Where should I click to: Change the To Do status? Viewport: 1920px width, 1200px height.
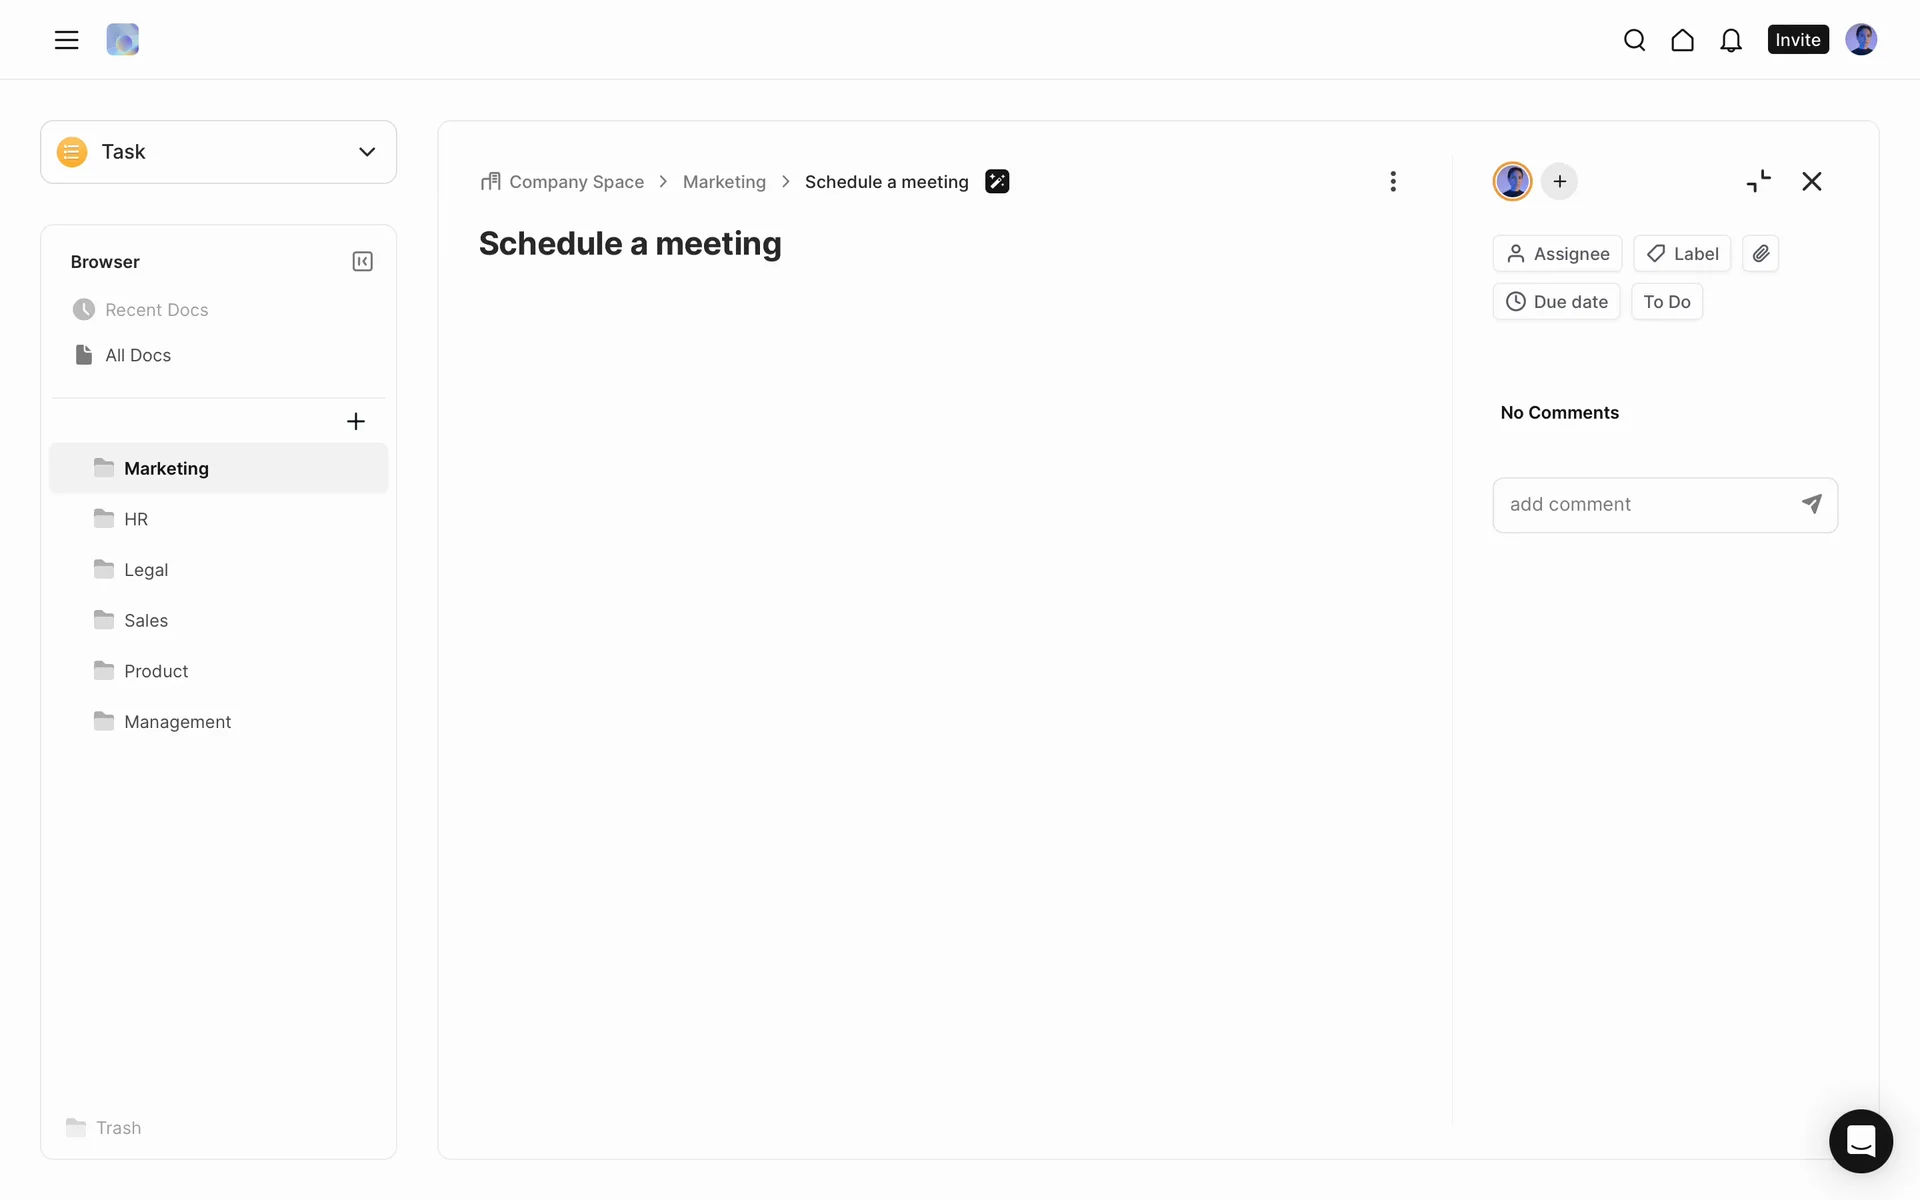1666,302
